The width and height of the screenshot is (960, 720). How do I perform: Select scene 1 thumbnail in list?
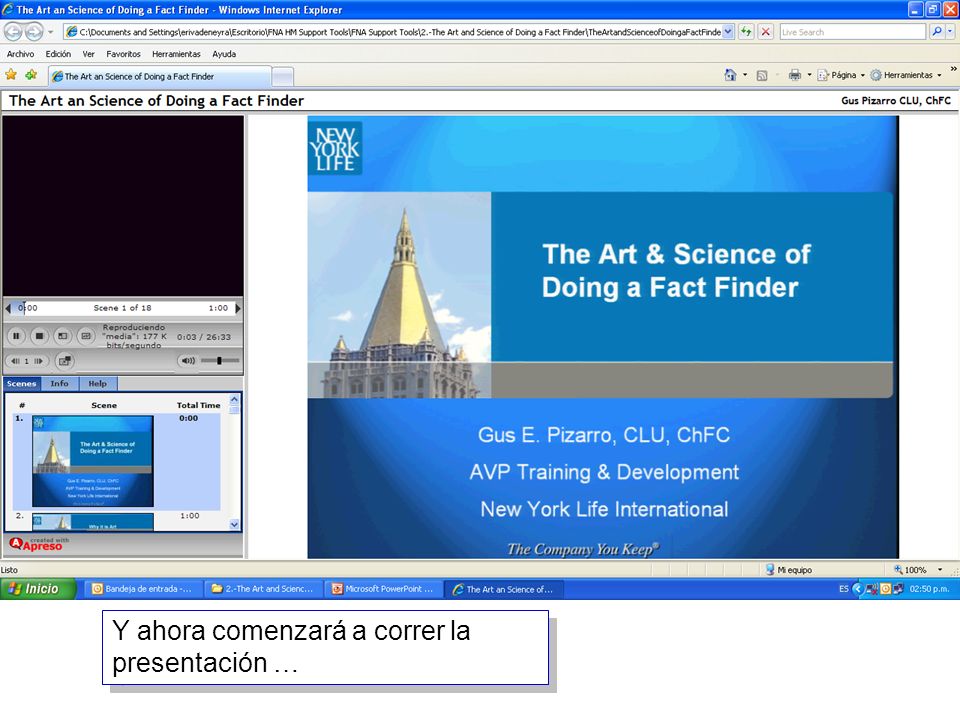pos(93,461)
